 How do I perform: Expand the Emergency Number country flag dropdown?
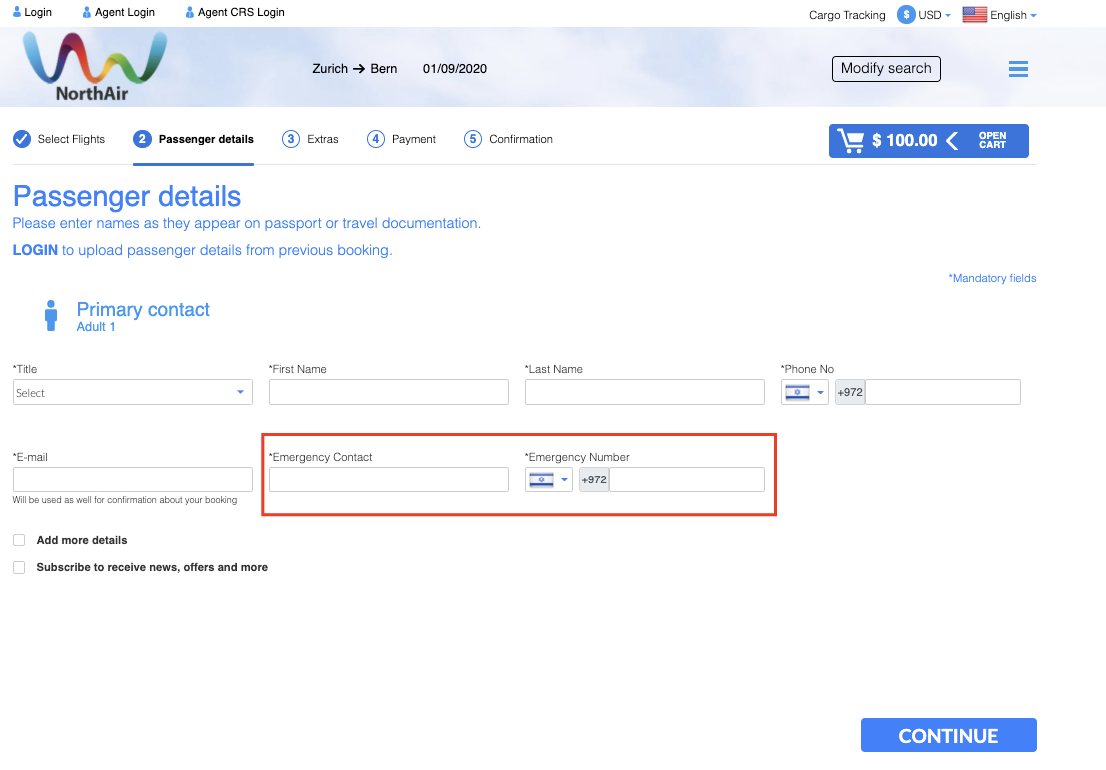click(549, 480)
